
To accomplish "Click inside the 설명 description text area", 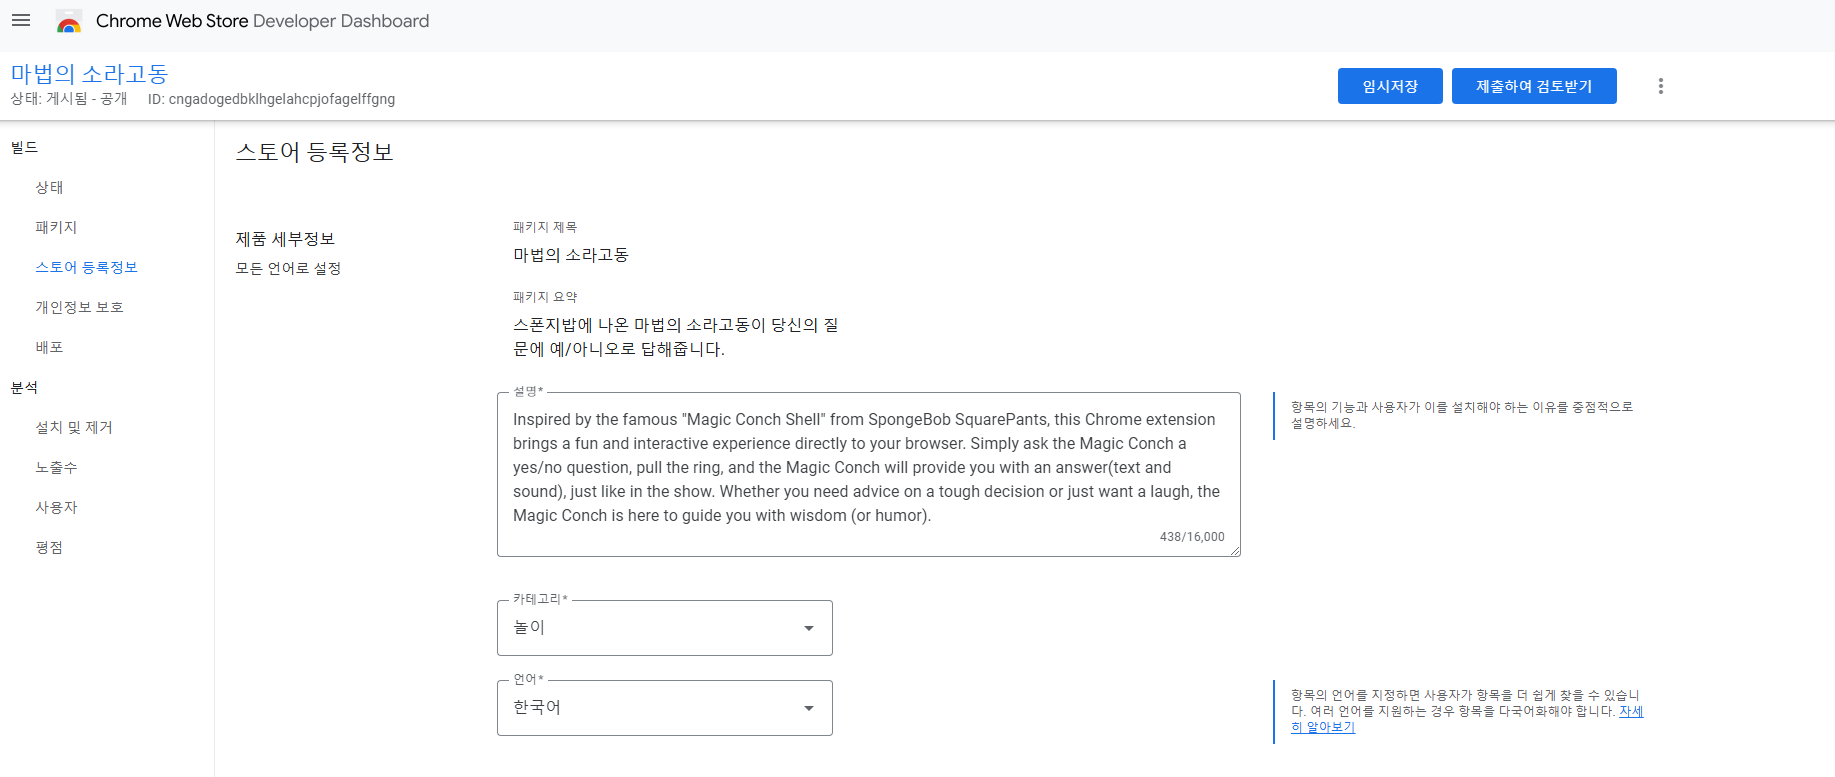I will click(x=868, y=474).
